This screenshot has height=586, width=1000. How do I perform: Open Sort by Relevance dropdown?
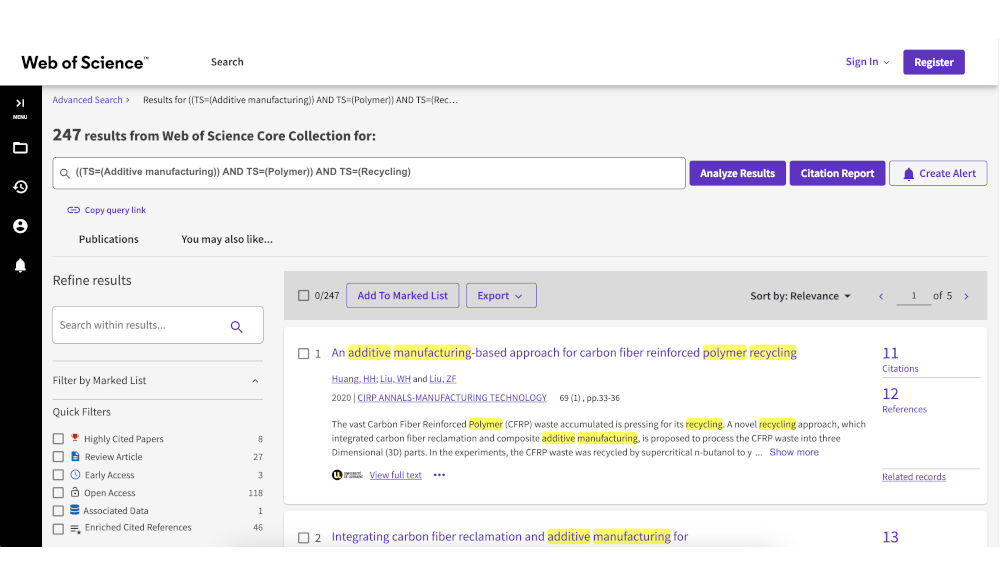point(801,296)
